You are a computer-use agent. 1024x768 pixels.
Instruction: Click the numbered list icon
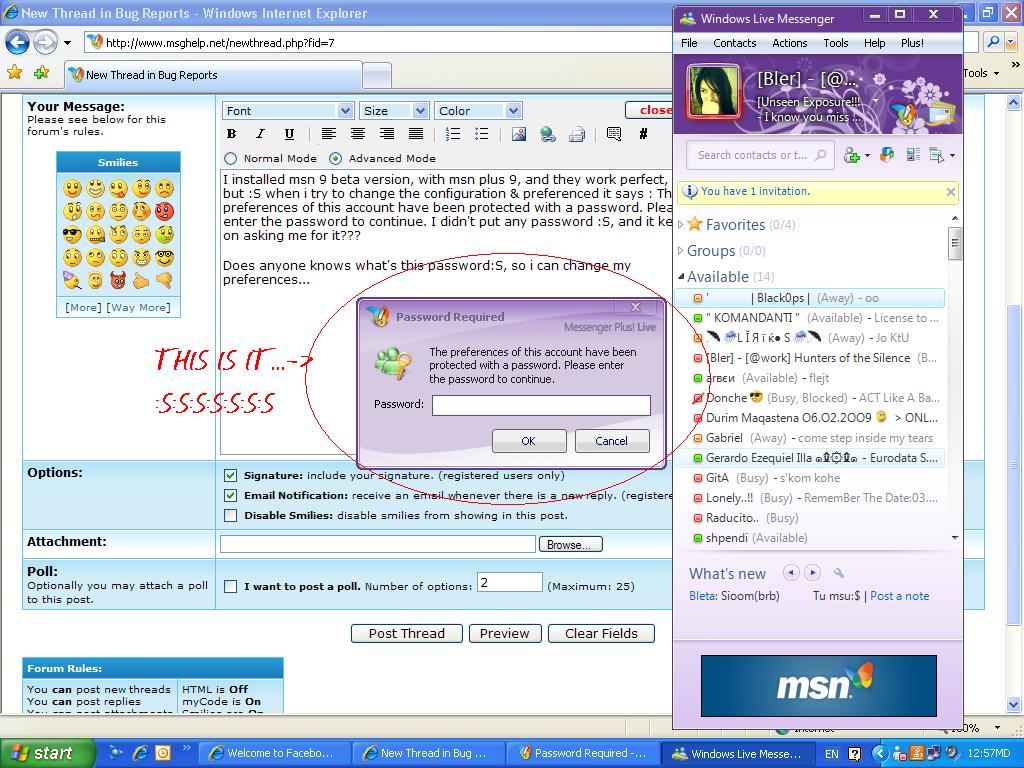click(453, 134)
